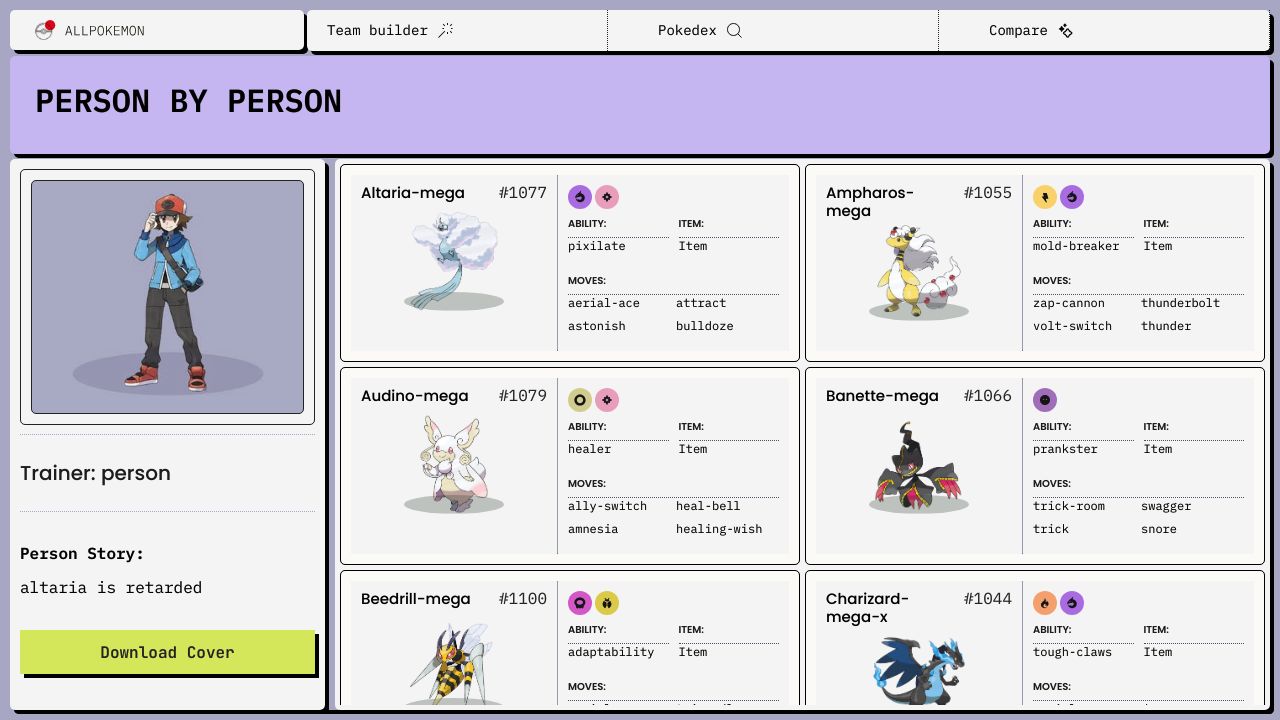Click the dragon type icon on Altaria-mega
The image size is (1280, 720).
point(580,197)
